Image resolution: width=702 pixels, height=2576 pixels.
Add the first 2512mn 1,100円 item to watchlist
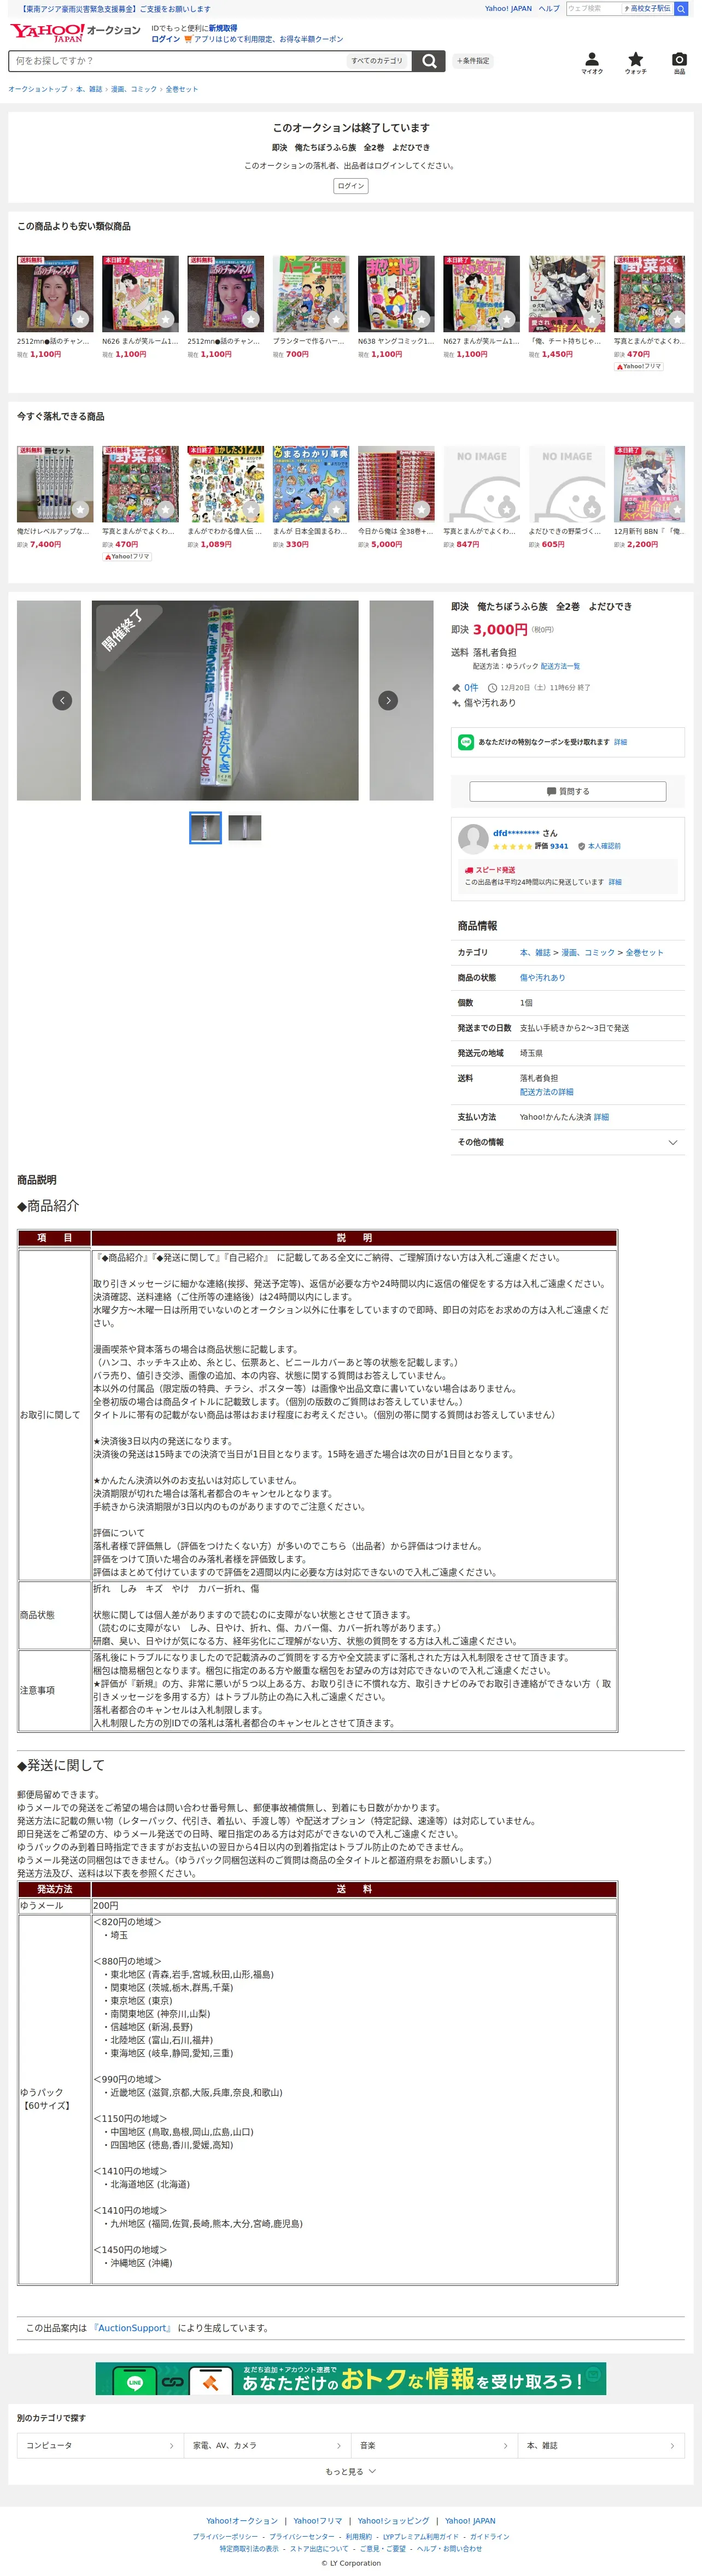80,319
